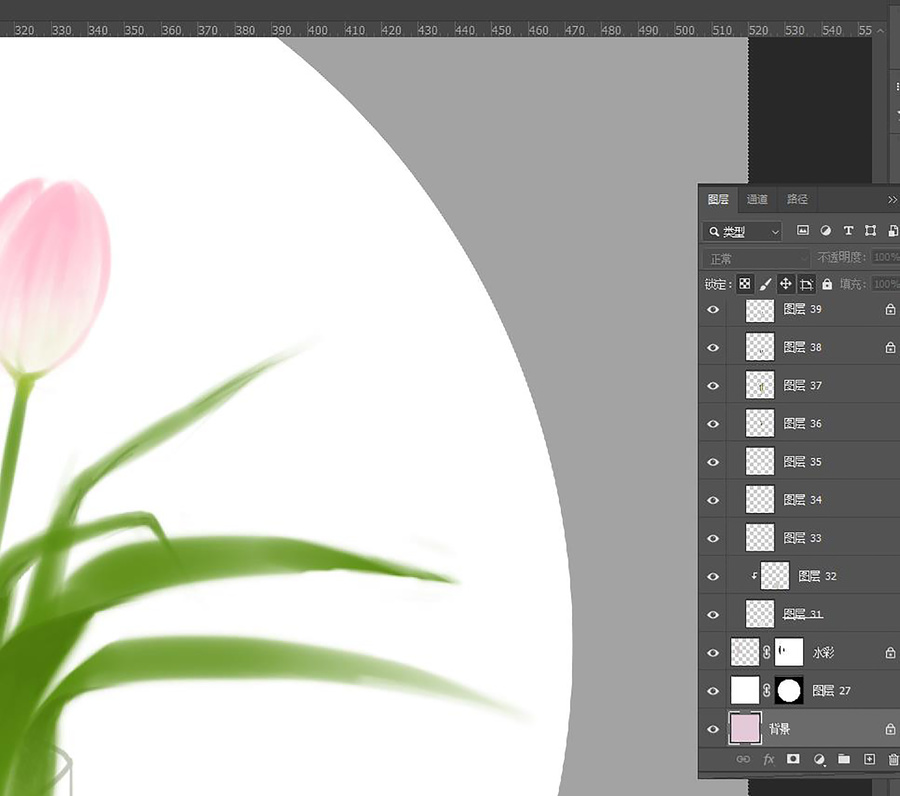Select 图层 27 circle mask thumbnail
The width and height of the screenshot is (900, 796).
click(x=789, y=690)
